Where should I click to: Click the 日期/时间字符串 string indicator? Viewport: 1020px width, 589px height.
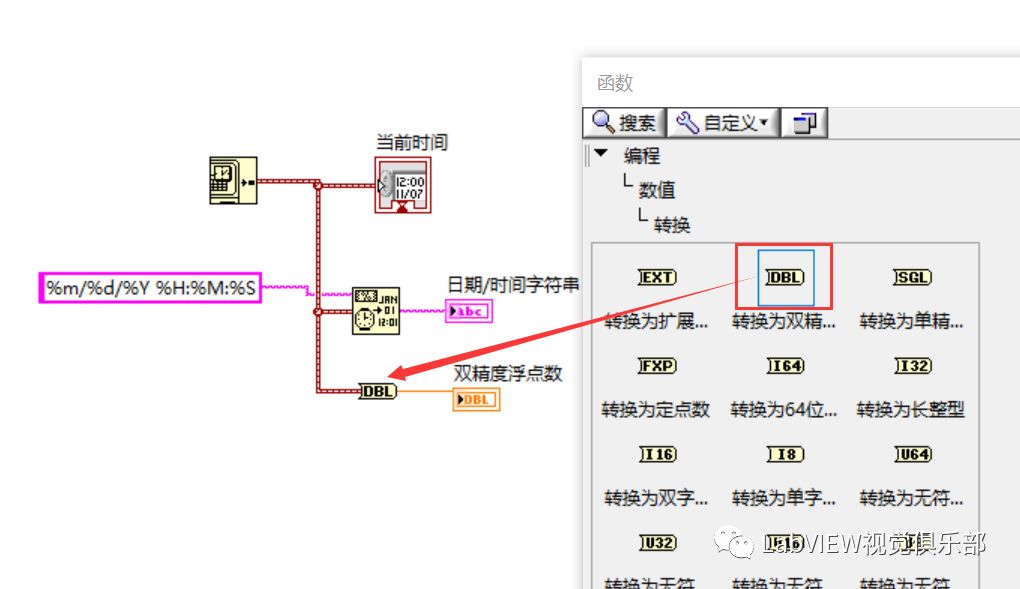click(470, 311)
